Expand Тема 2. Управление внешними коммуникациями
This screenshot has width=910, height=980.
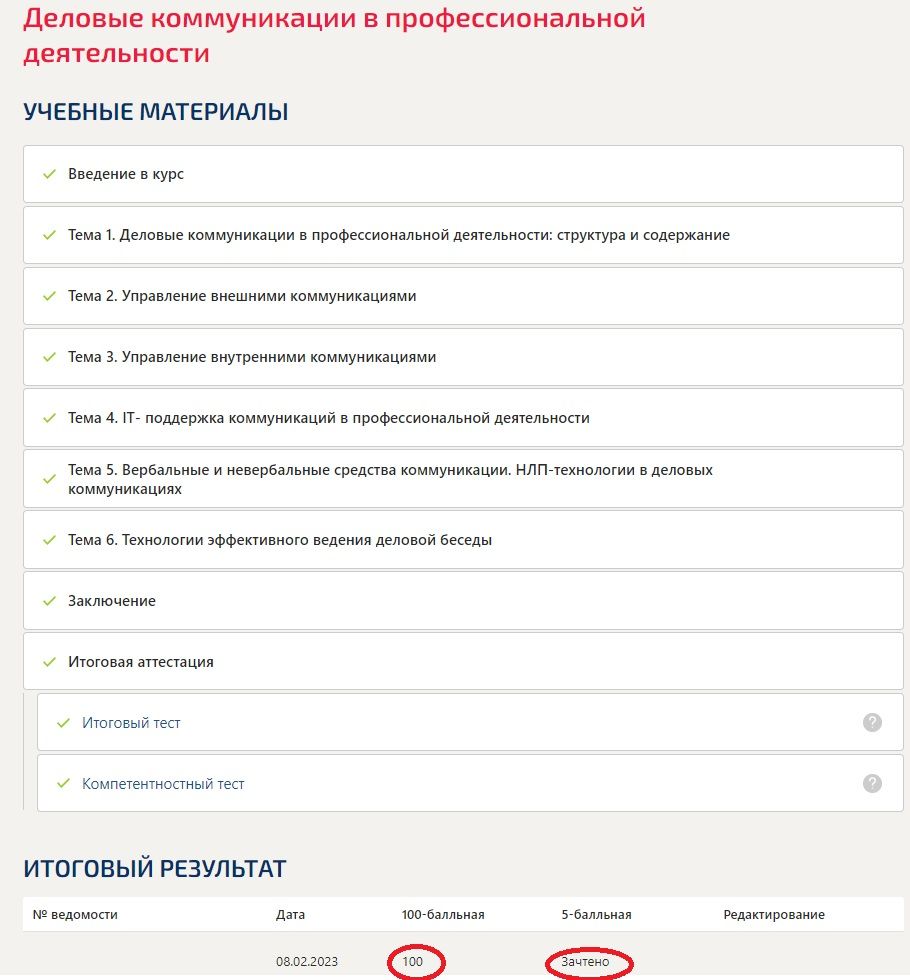point(463,296)
